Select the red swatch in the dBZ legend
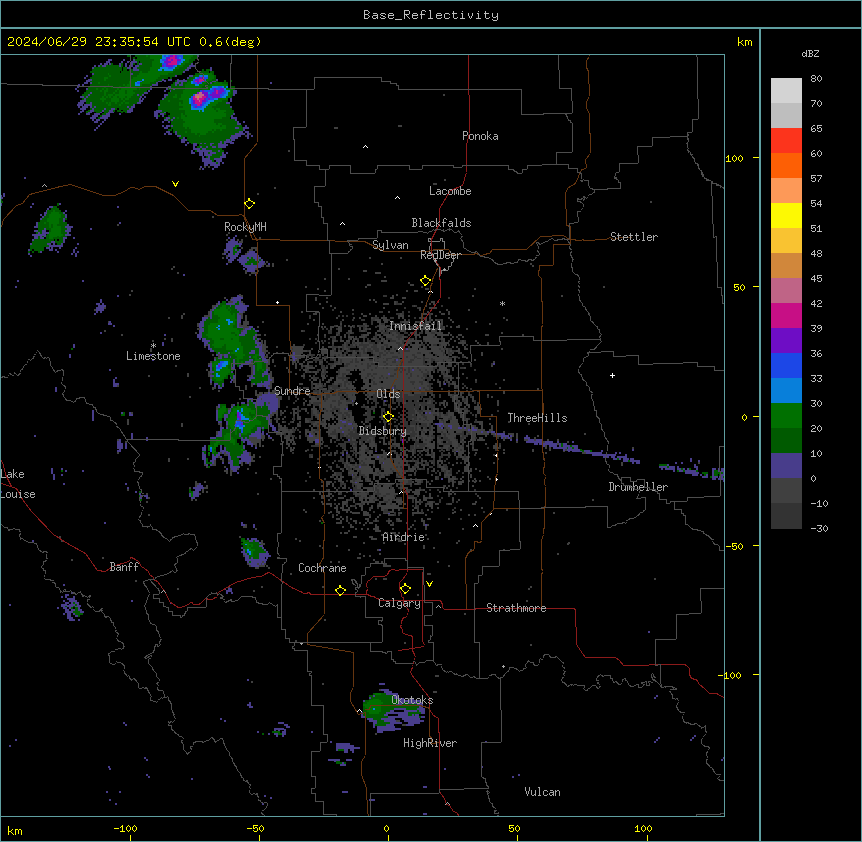862x842 pixels. (x=786, y=141)
